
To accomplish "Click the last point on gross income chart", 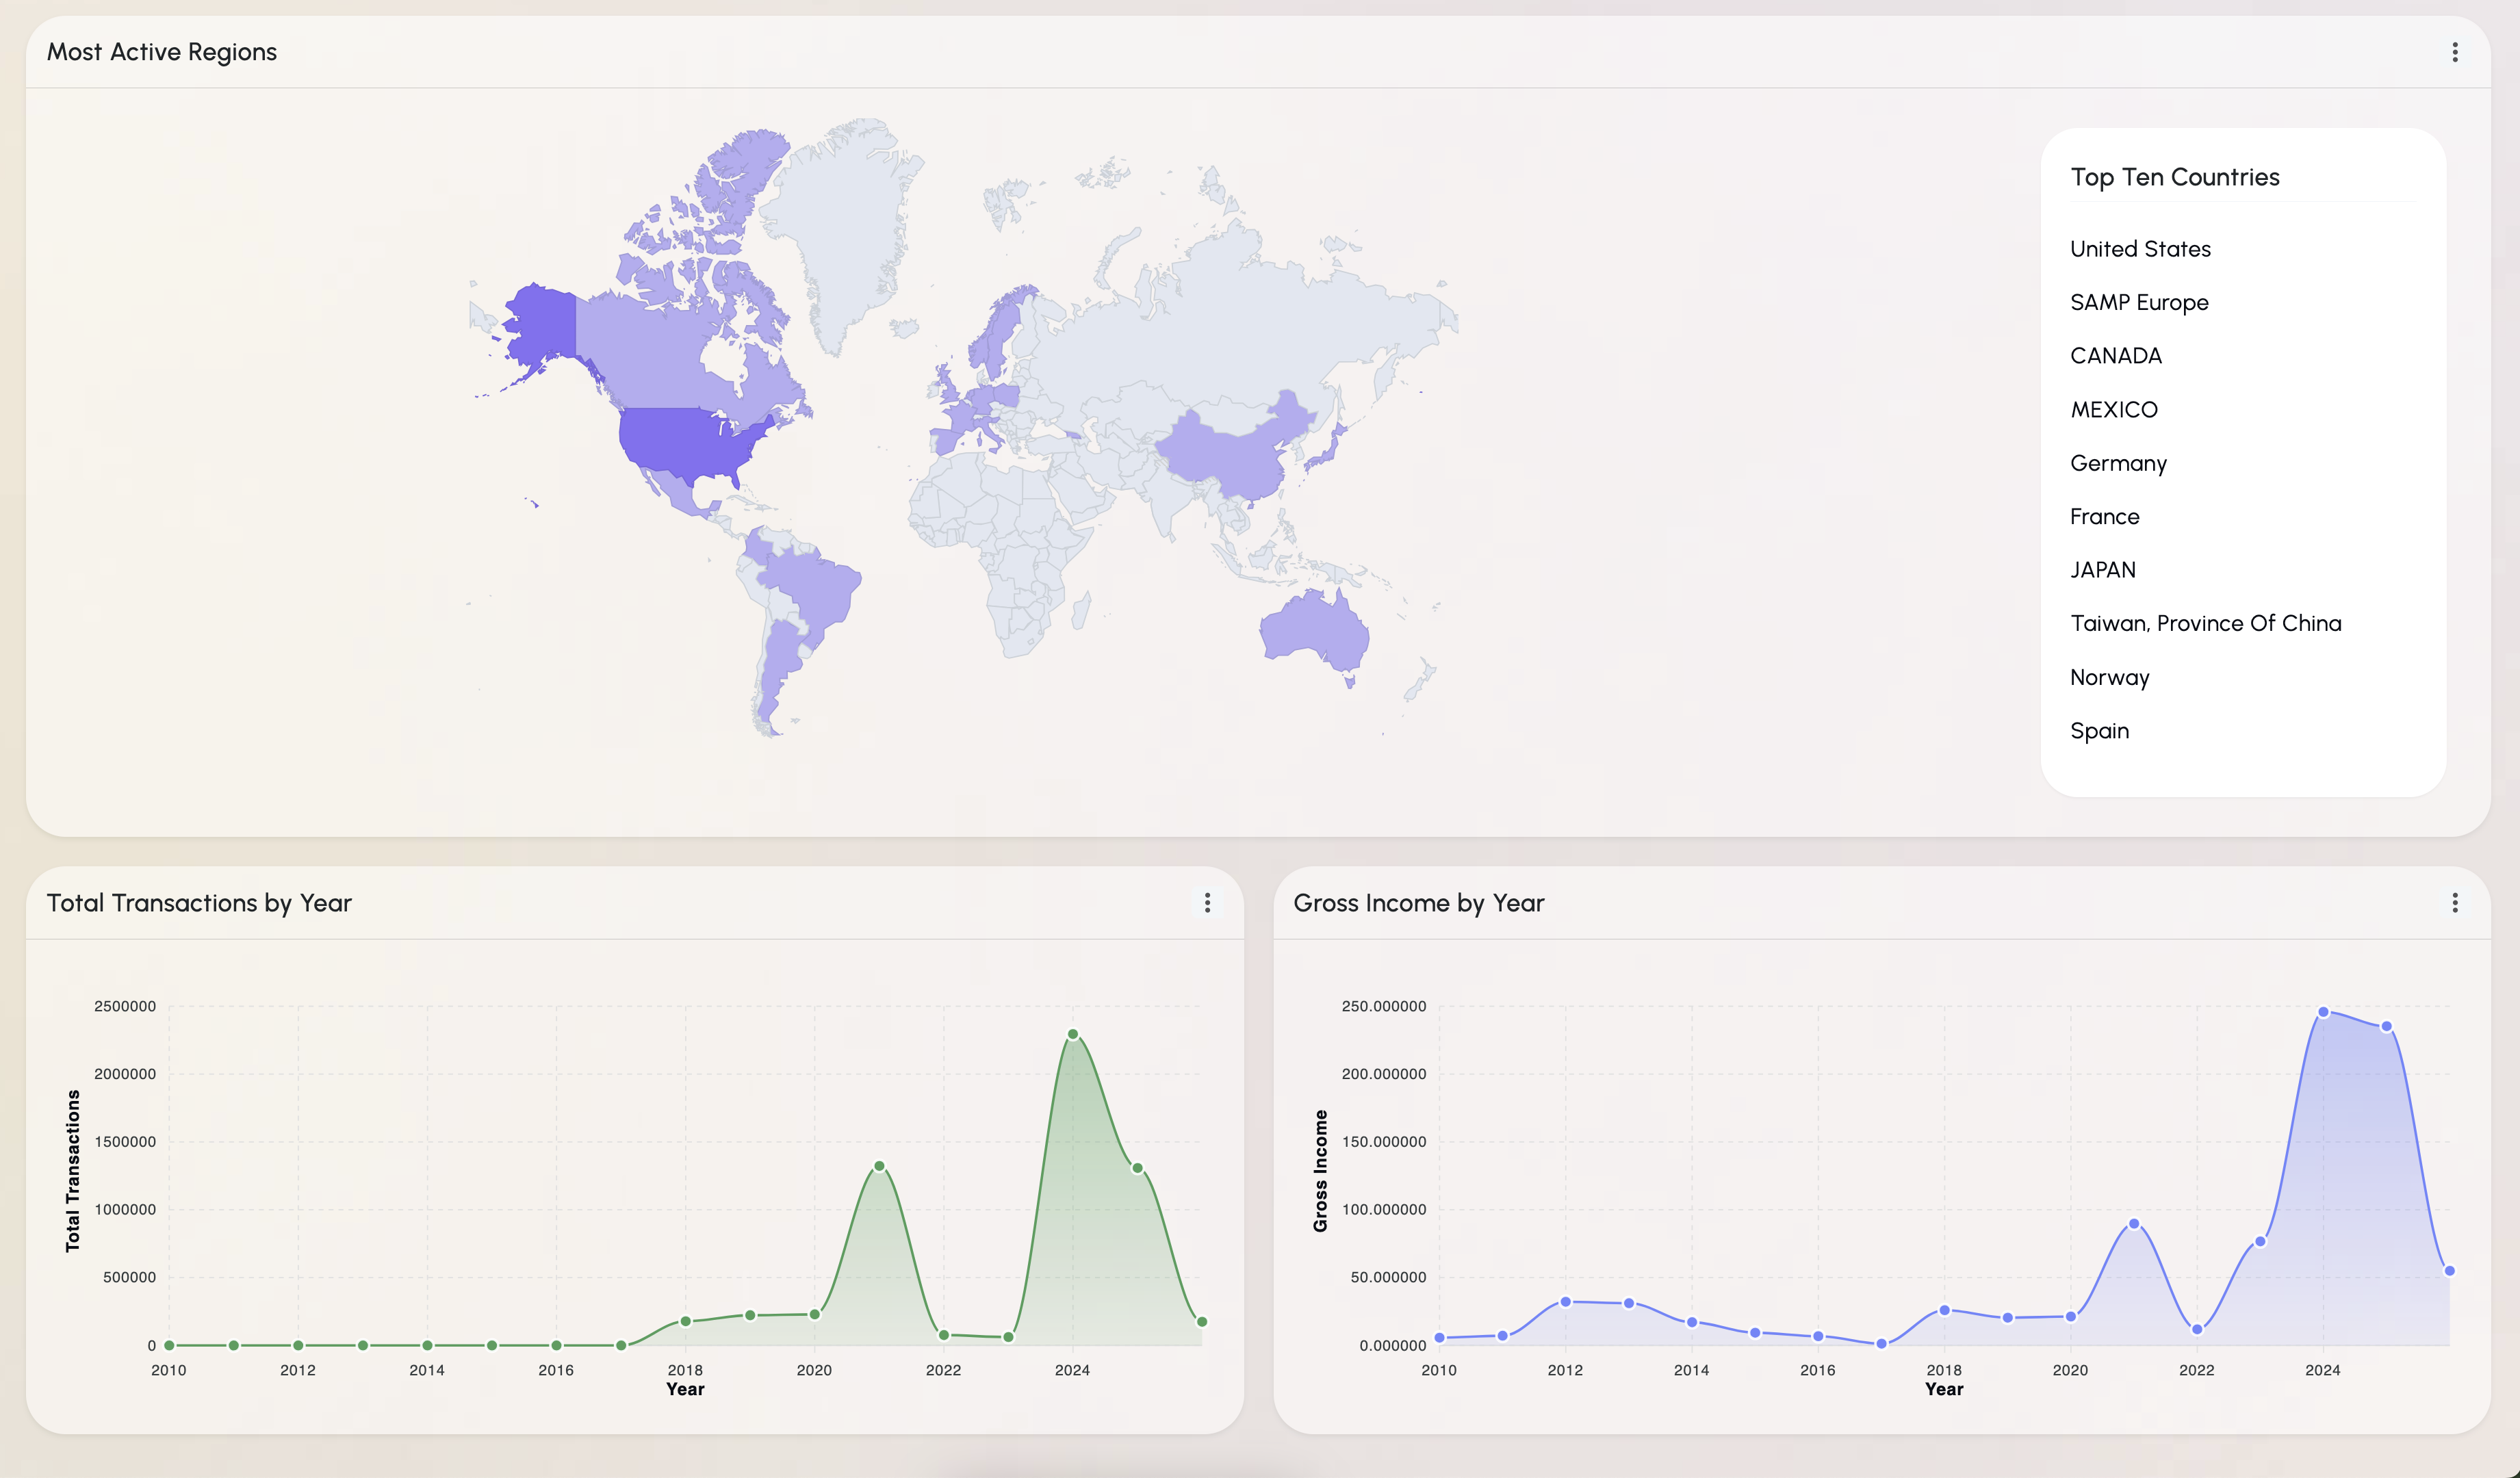I will tap(2449, 1271).
